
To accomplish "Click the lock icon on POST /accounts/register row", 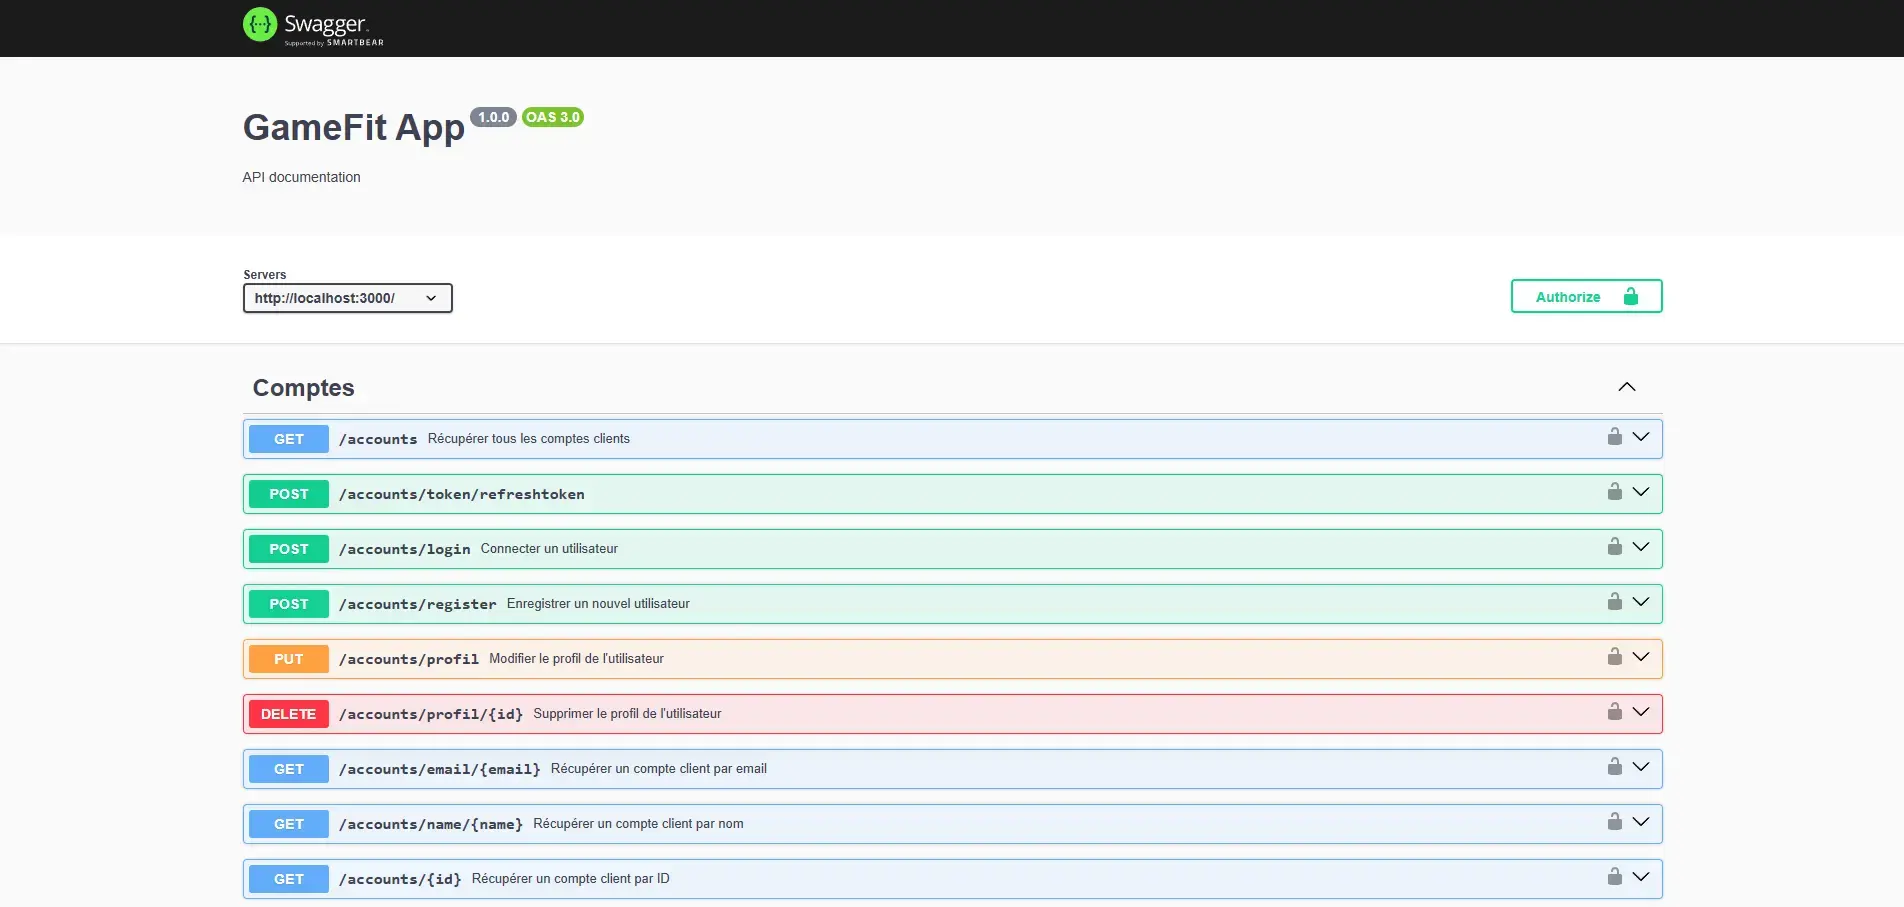I will click(x=1614, y=602).
